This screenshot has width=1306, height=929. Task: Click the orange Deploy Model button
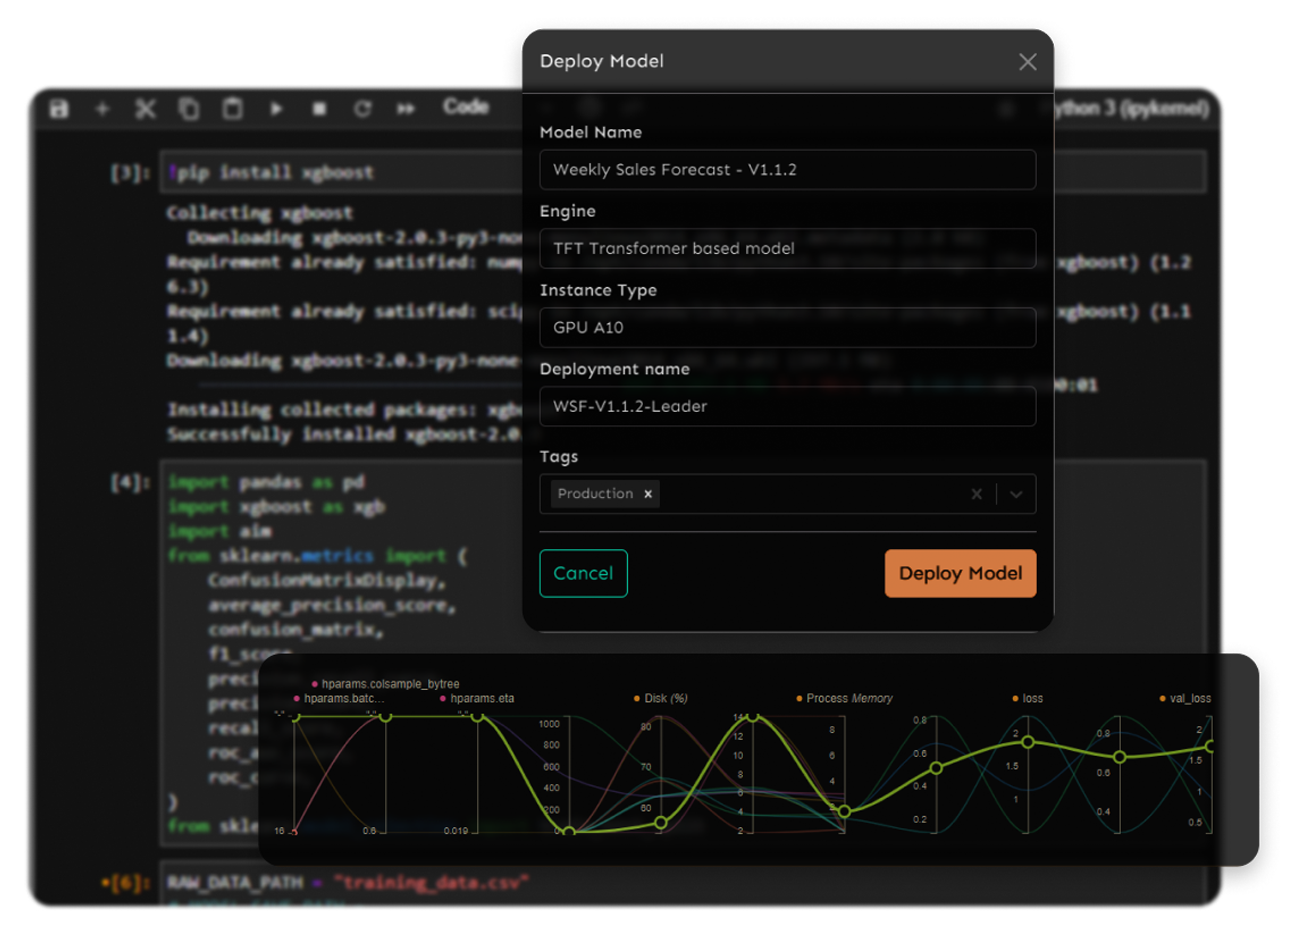pos(960,573)
